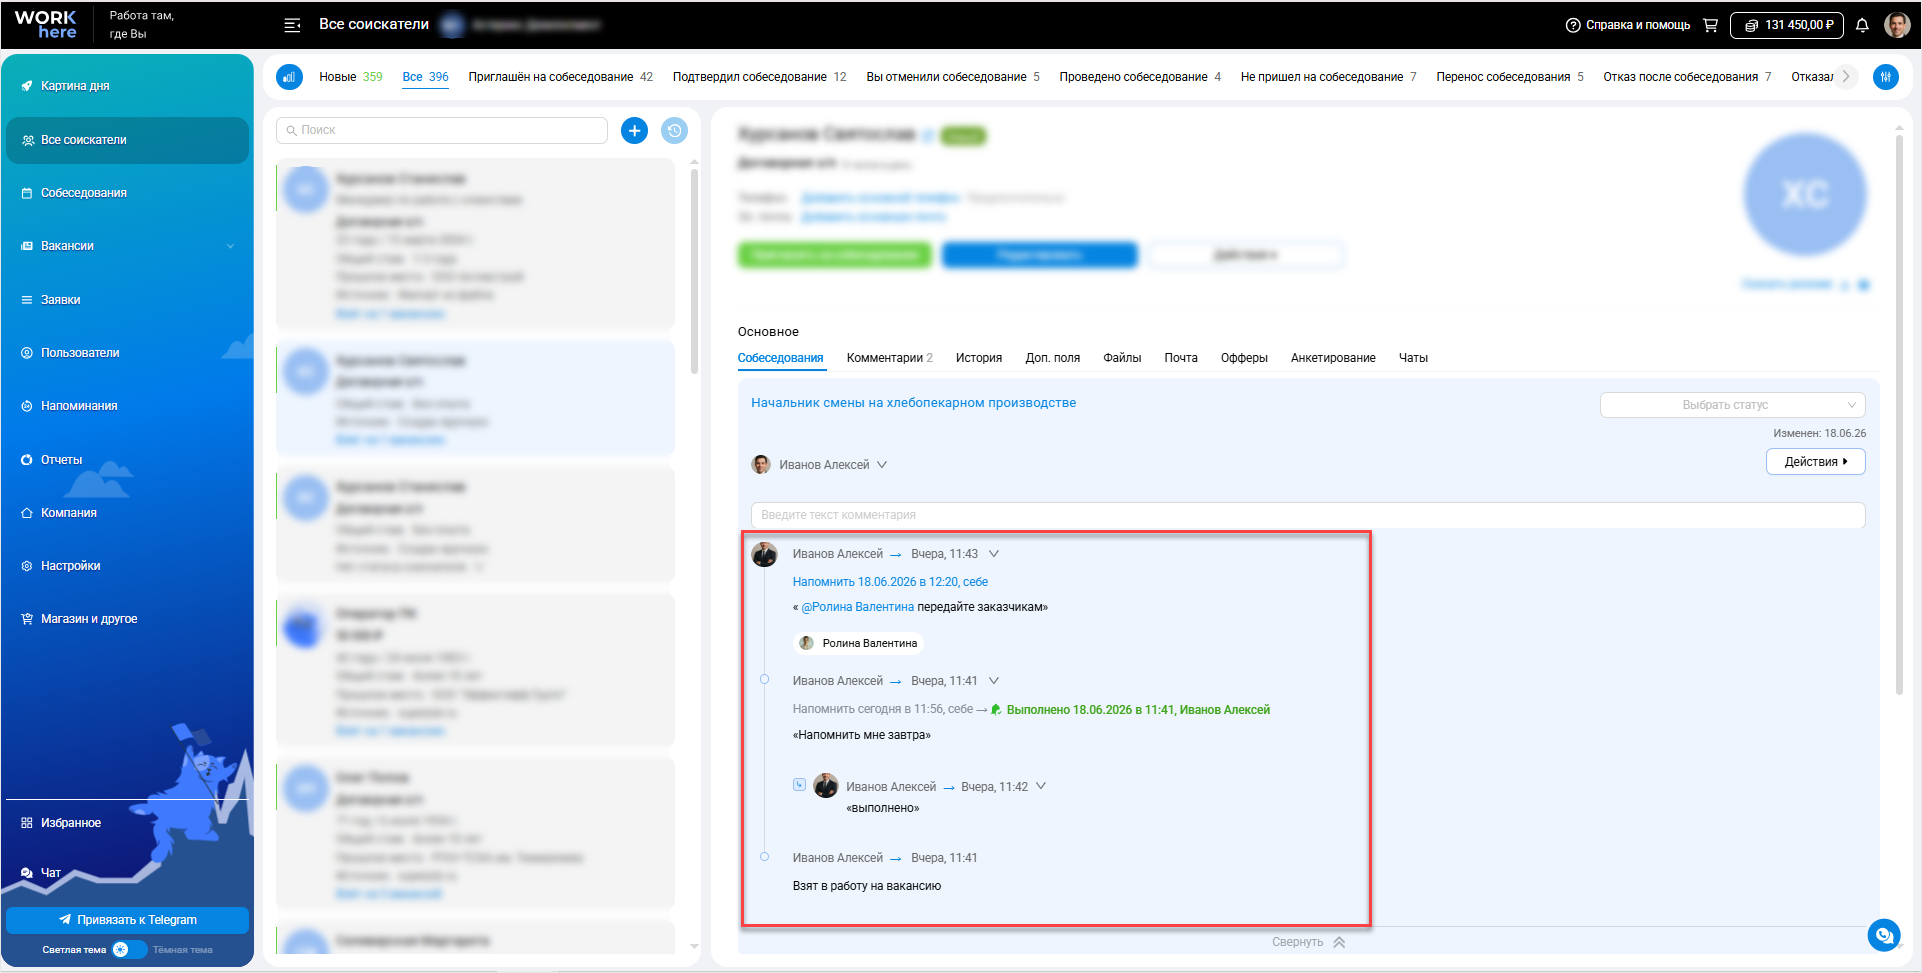Open the search history clock icon
The height and width of the screenshot is (973, 1922).
click(x=675, y=130)
